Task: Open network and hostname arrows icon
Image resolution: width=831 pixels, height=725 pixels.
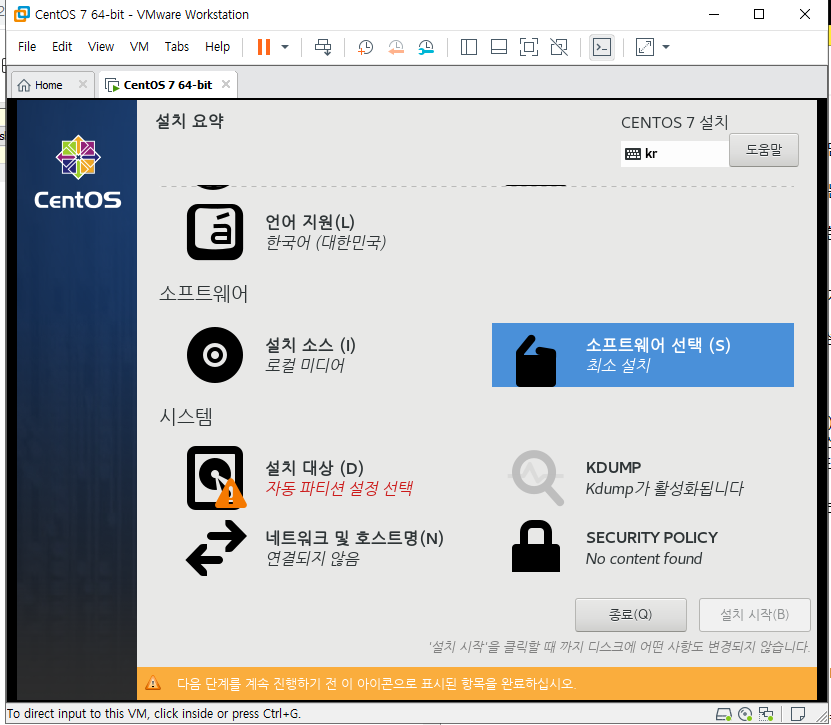Action: click(x=216, y=547)
